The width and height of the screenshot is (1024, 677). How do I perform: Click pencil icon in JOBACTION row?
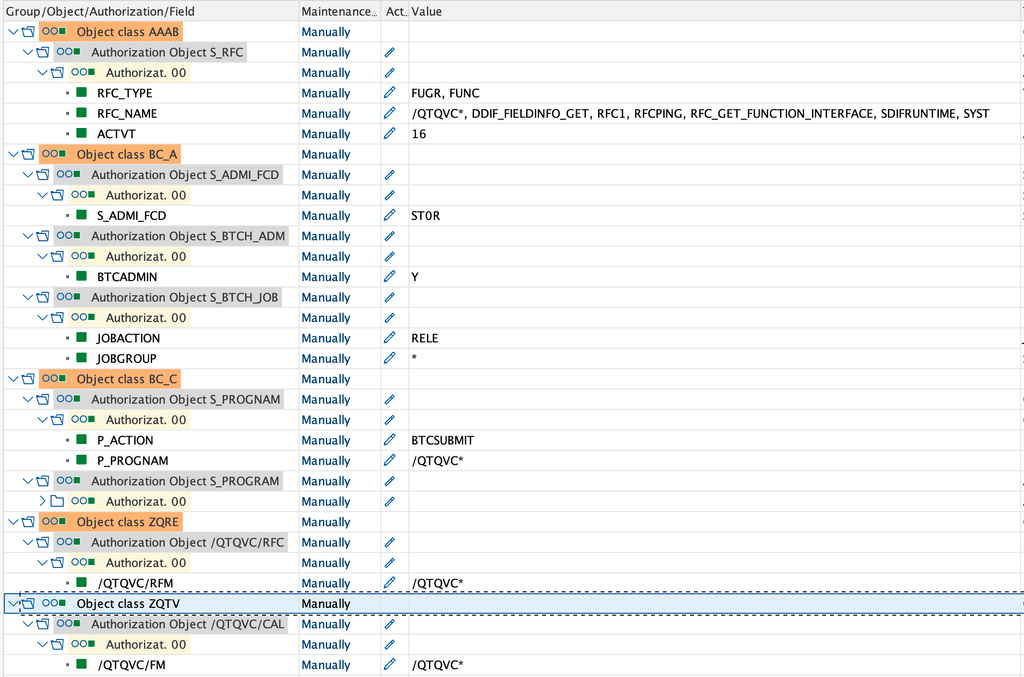pyautogui.click(x=390, y=338)
